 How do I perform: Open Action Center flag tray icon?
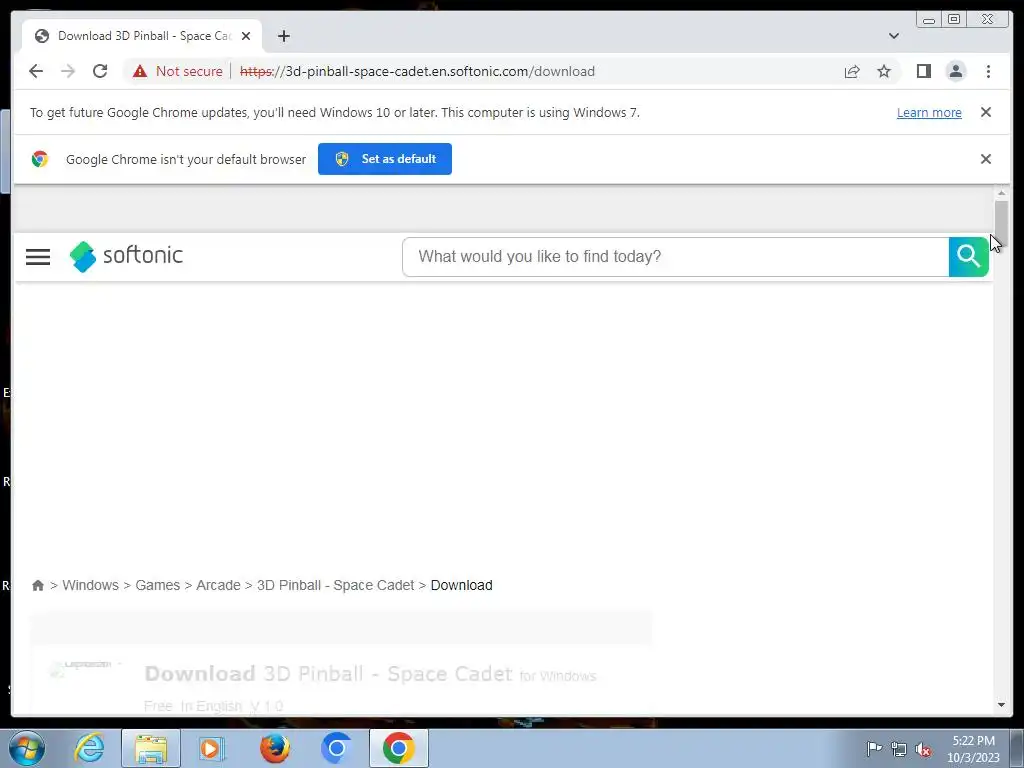[x=873, y=748]
